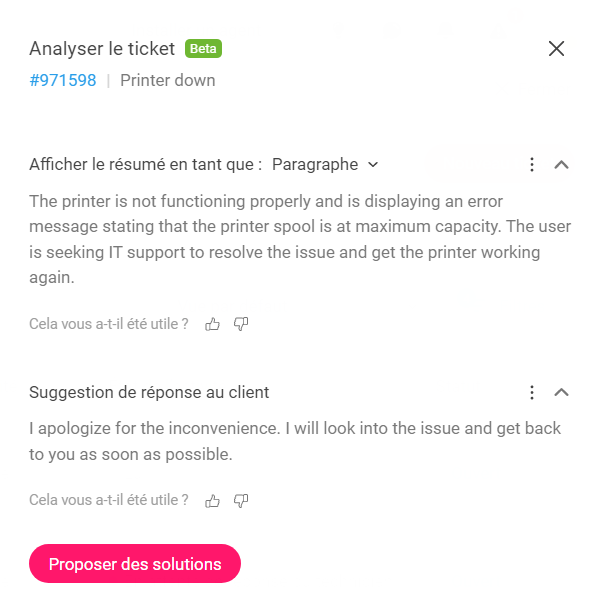Collapse the résumé summary section
603x609 pixels.
pyautogui.click(x=561, y=165)
